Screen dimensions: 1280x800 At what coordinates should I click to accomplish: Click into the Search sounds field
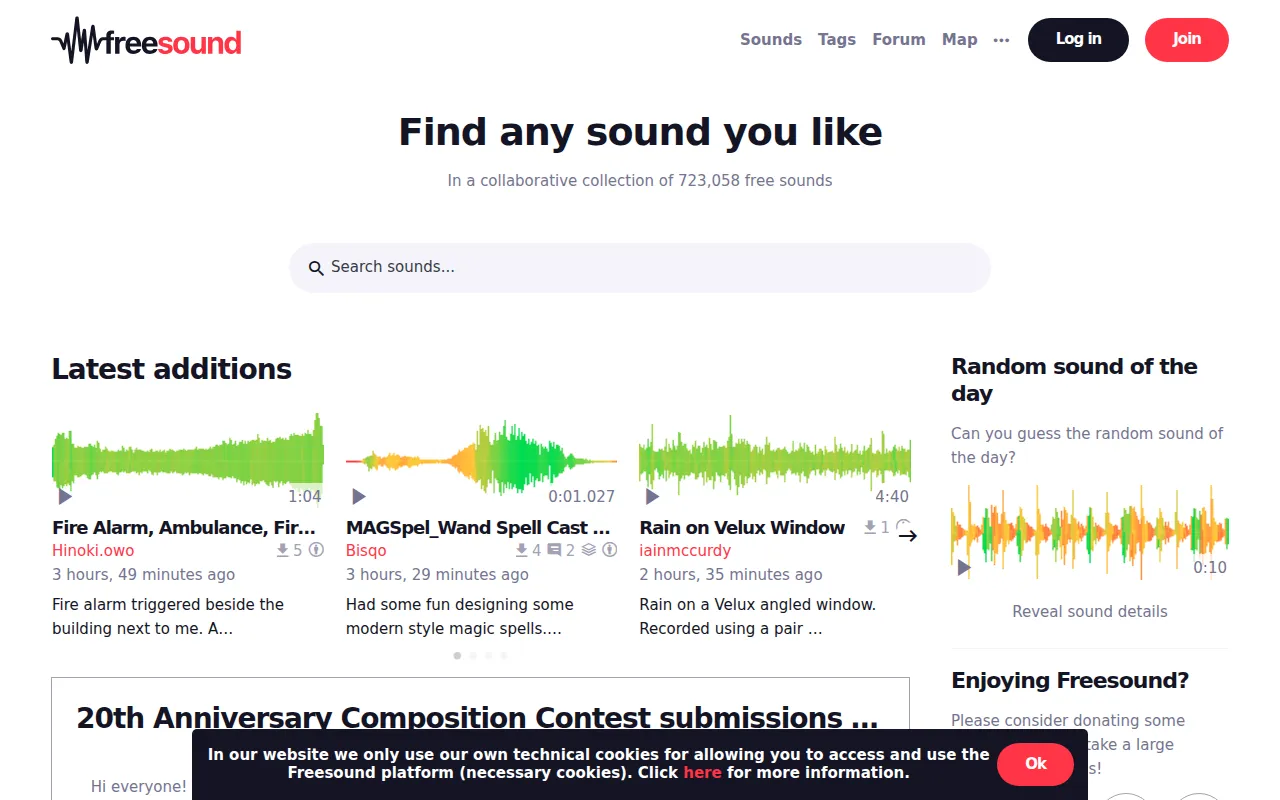640,268
